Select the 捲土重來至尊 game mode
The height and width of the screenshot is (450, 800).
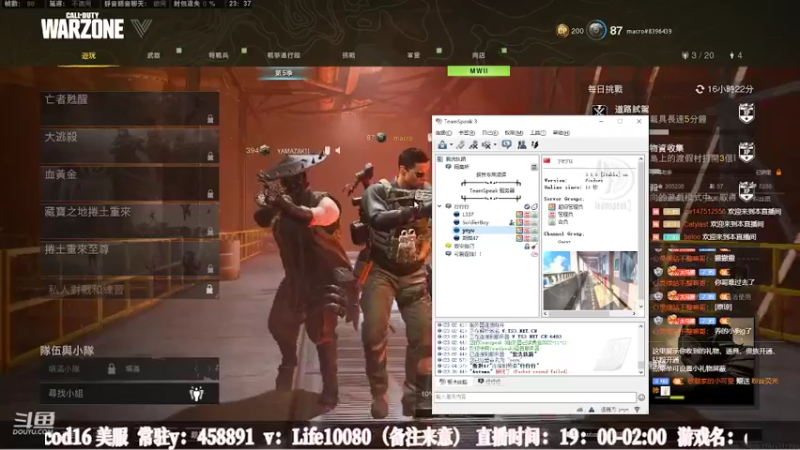[130, 258]
